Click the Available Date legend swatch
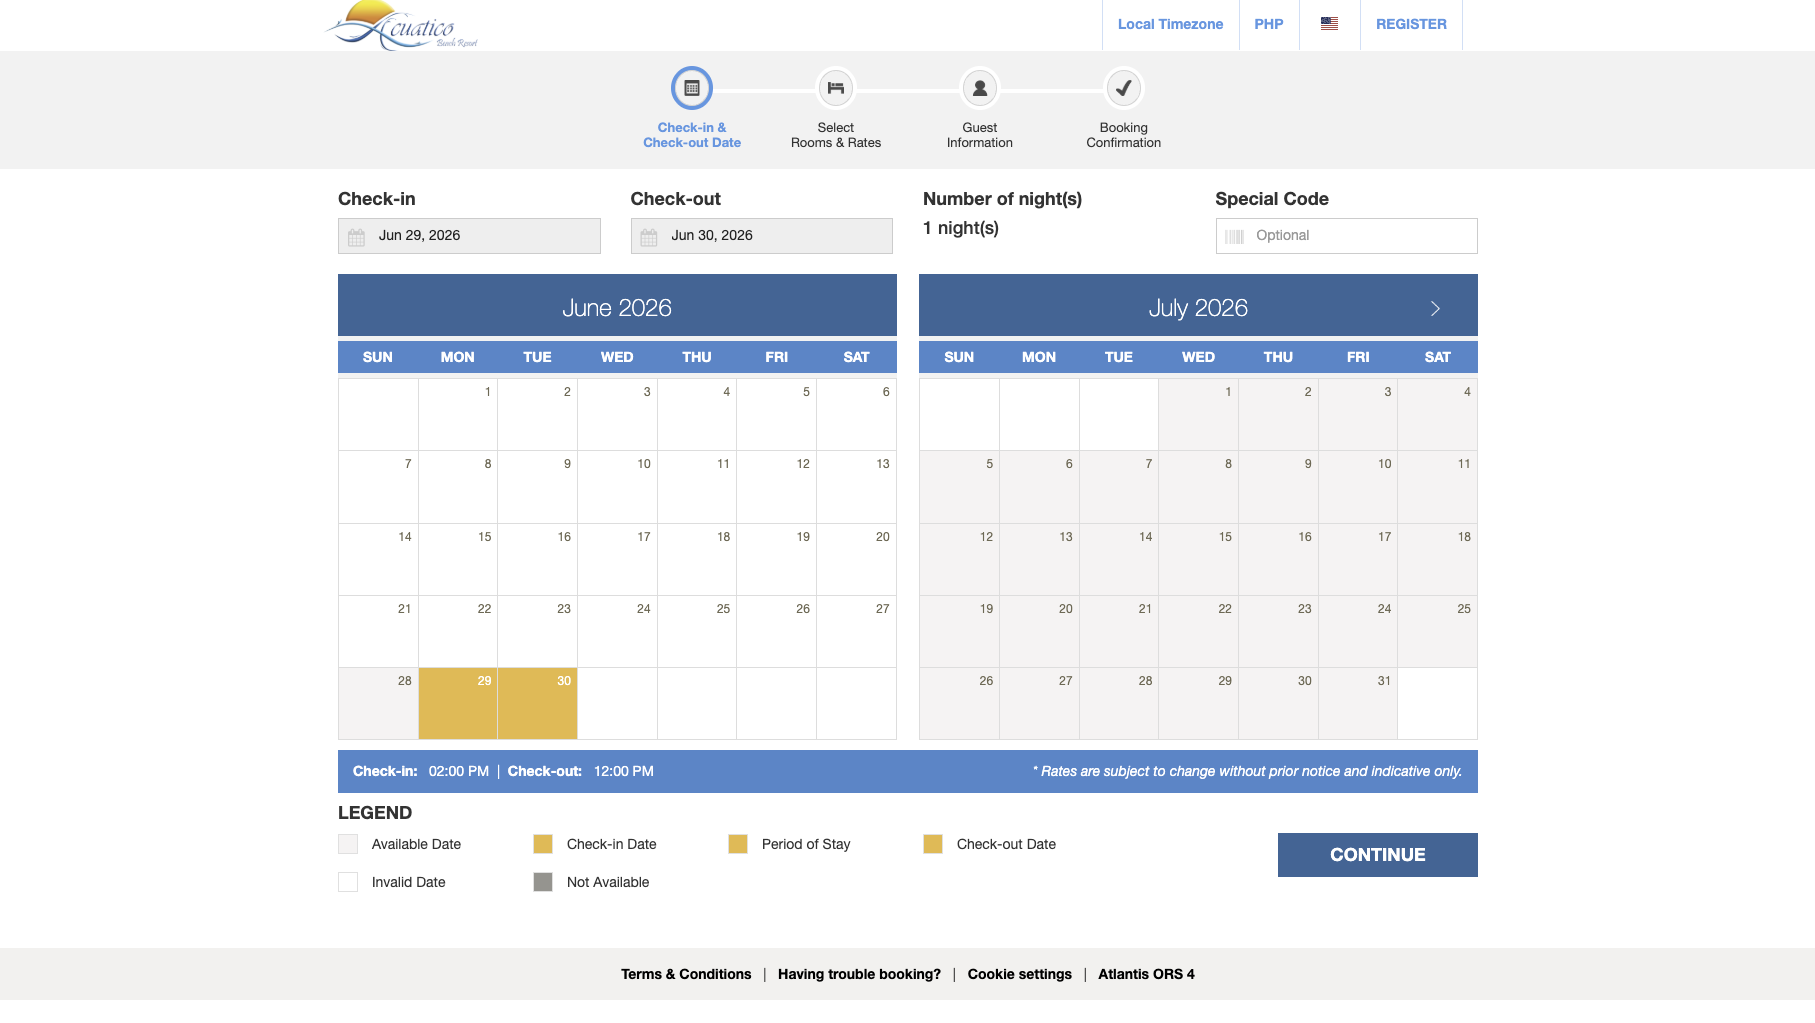The width and height of the screenshot is (1815, 1023). pos(348,844)
